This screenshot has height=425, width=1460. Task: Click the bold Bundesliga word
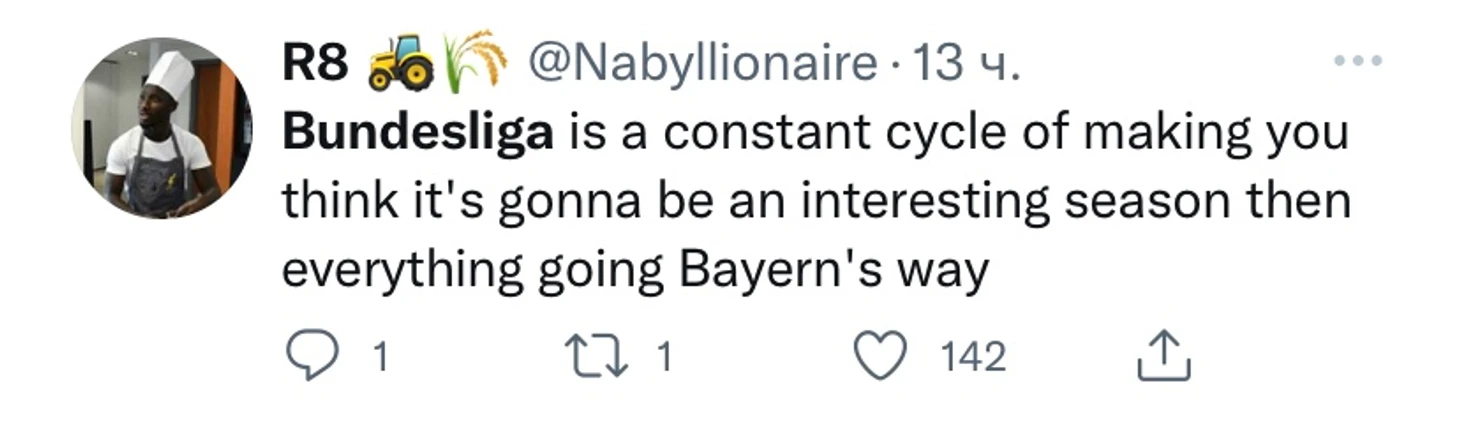[x=418, y=134]
